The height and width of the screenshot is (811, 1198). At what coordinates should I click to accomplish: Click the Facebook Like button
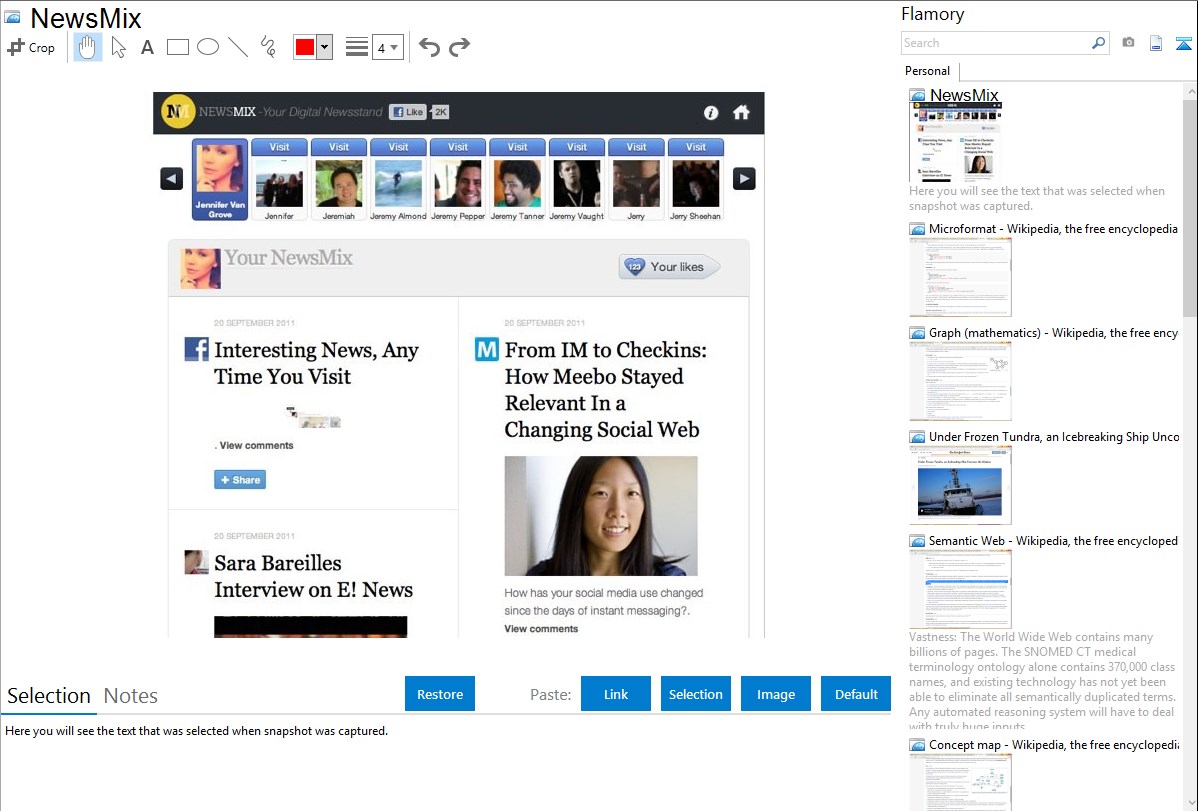tap(407, 112)
